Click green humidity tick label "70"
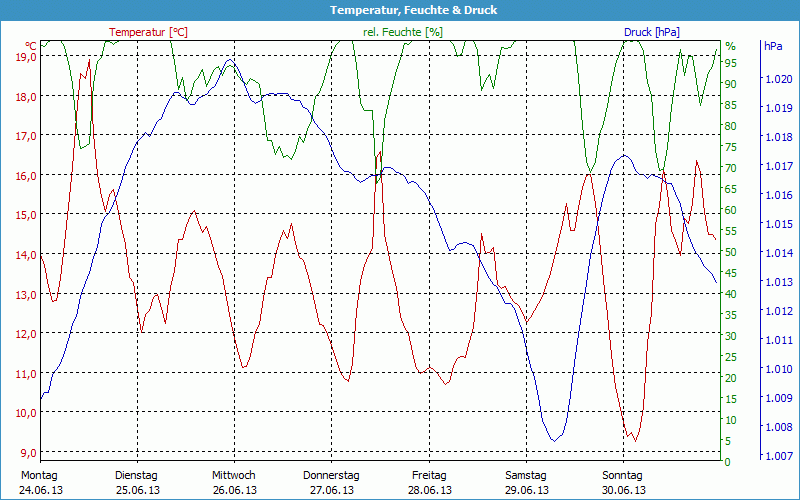The height and width of the screenshot is (500, 800). point(731,168)
